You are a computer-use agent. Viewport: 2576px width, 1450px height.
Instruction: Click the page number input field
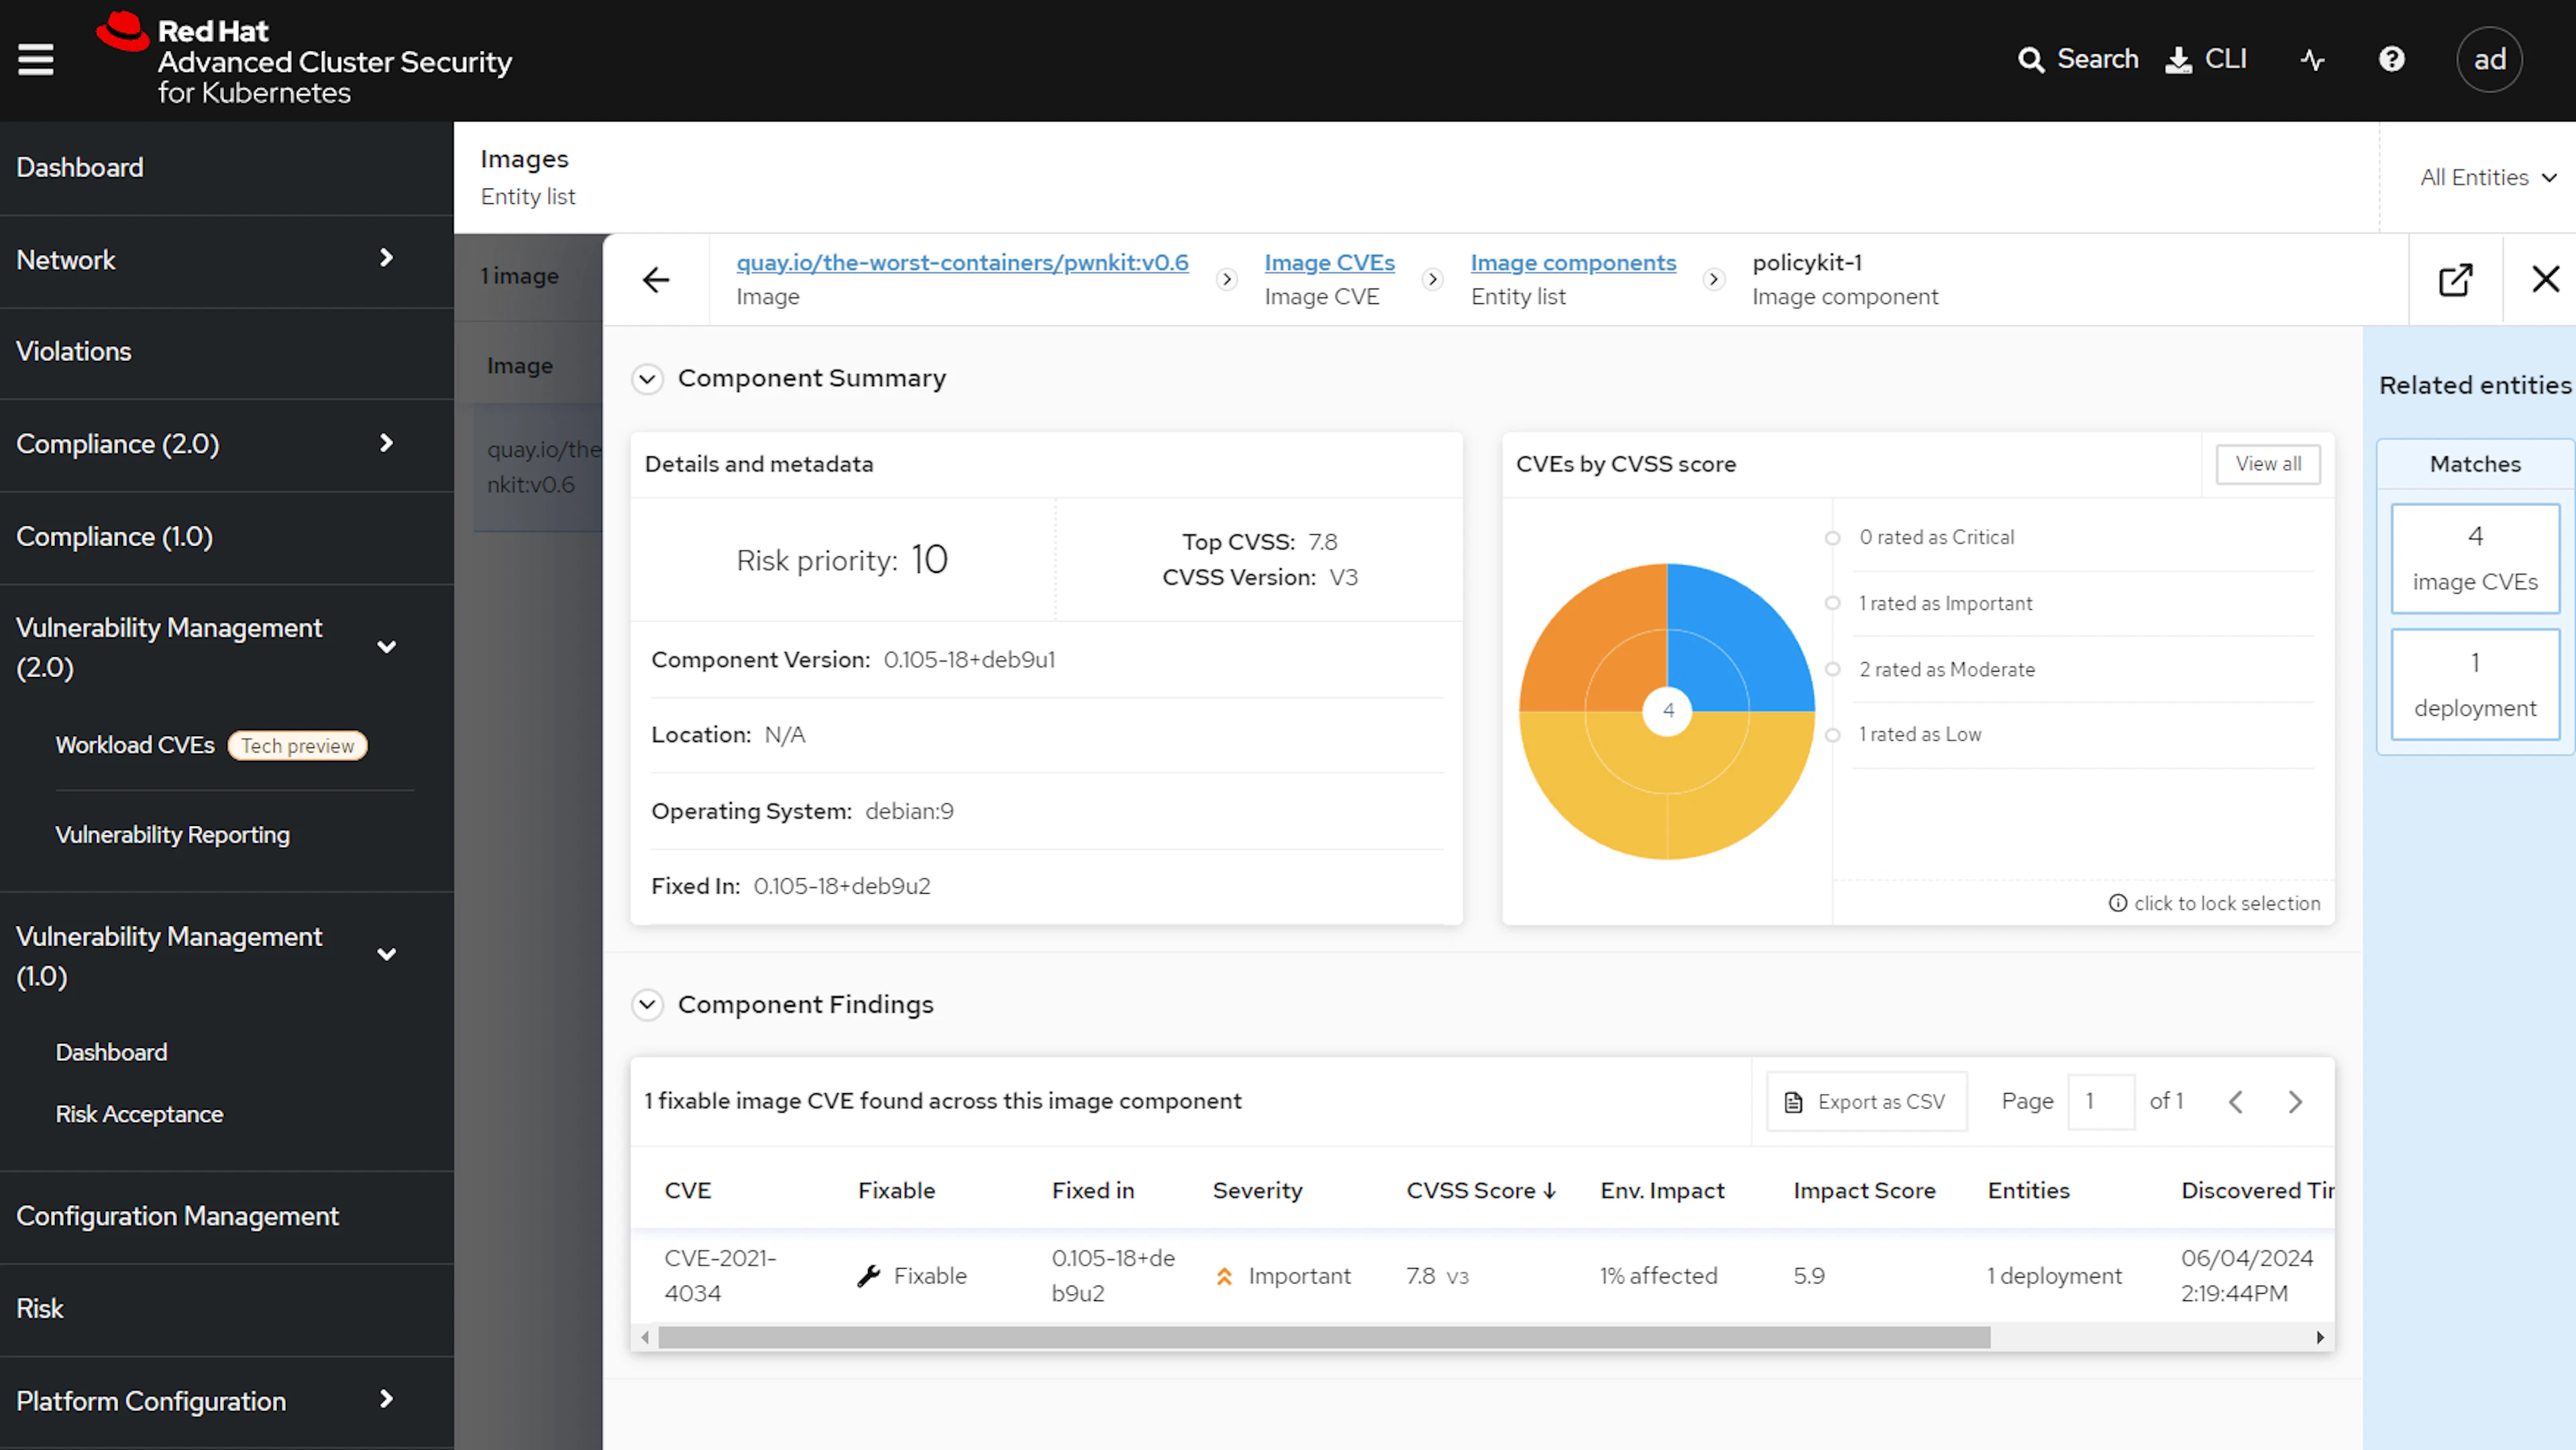(x=2101, y=1102)
